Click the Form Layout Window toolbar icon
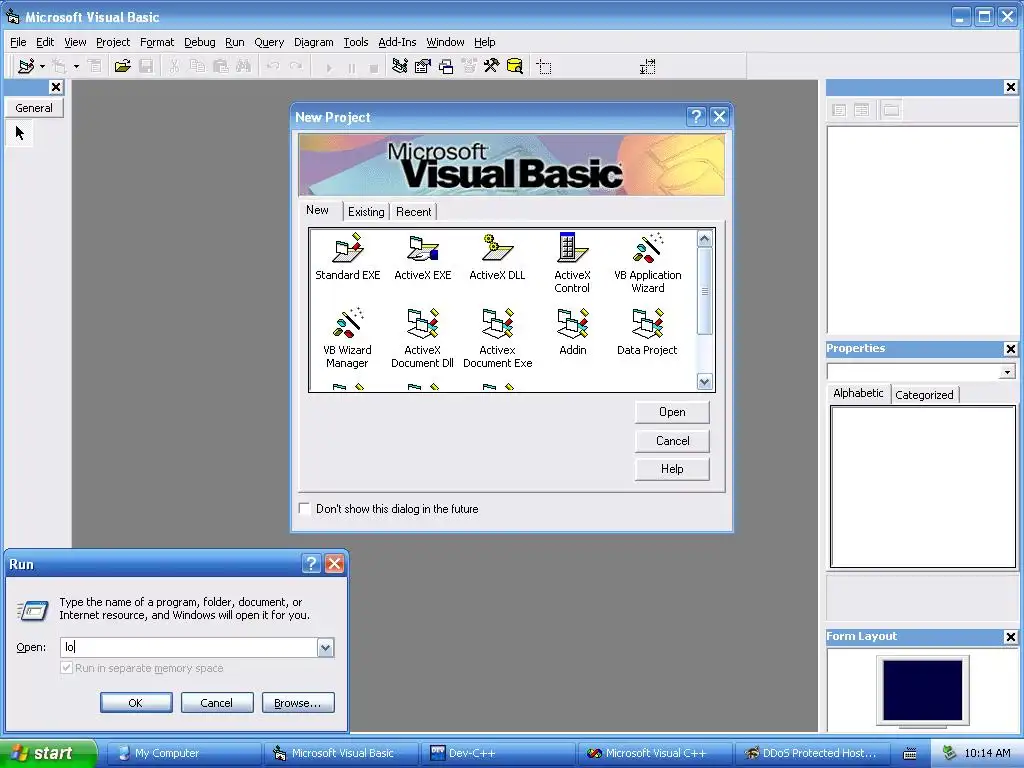 pyautogui.click(x=445, y=66)
